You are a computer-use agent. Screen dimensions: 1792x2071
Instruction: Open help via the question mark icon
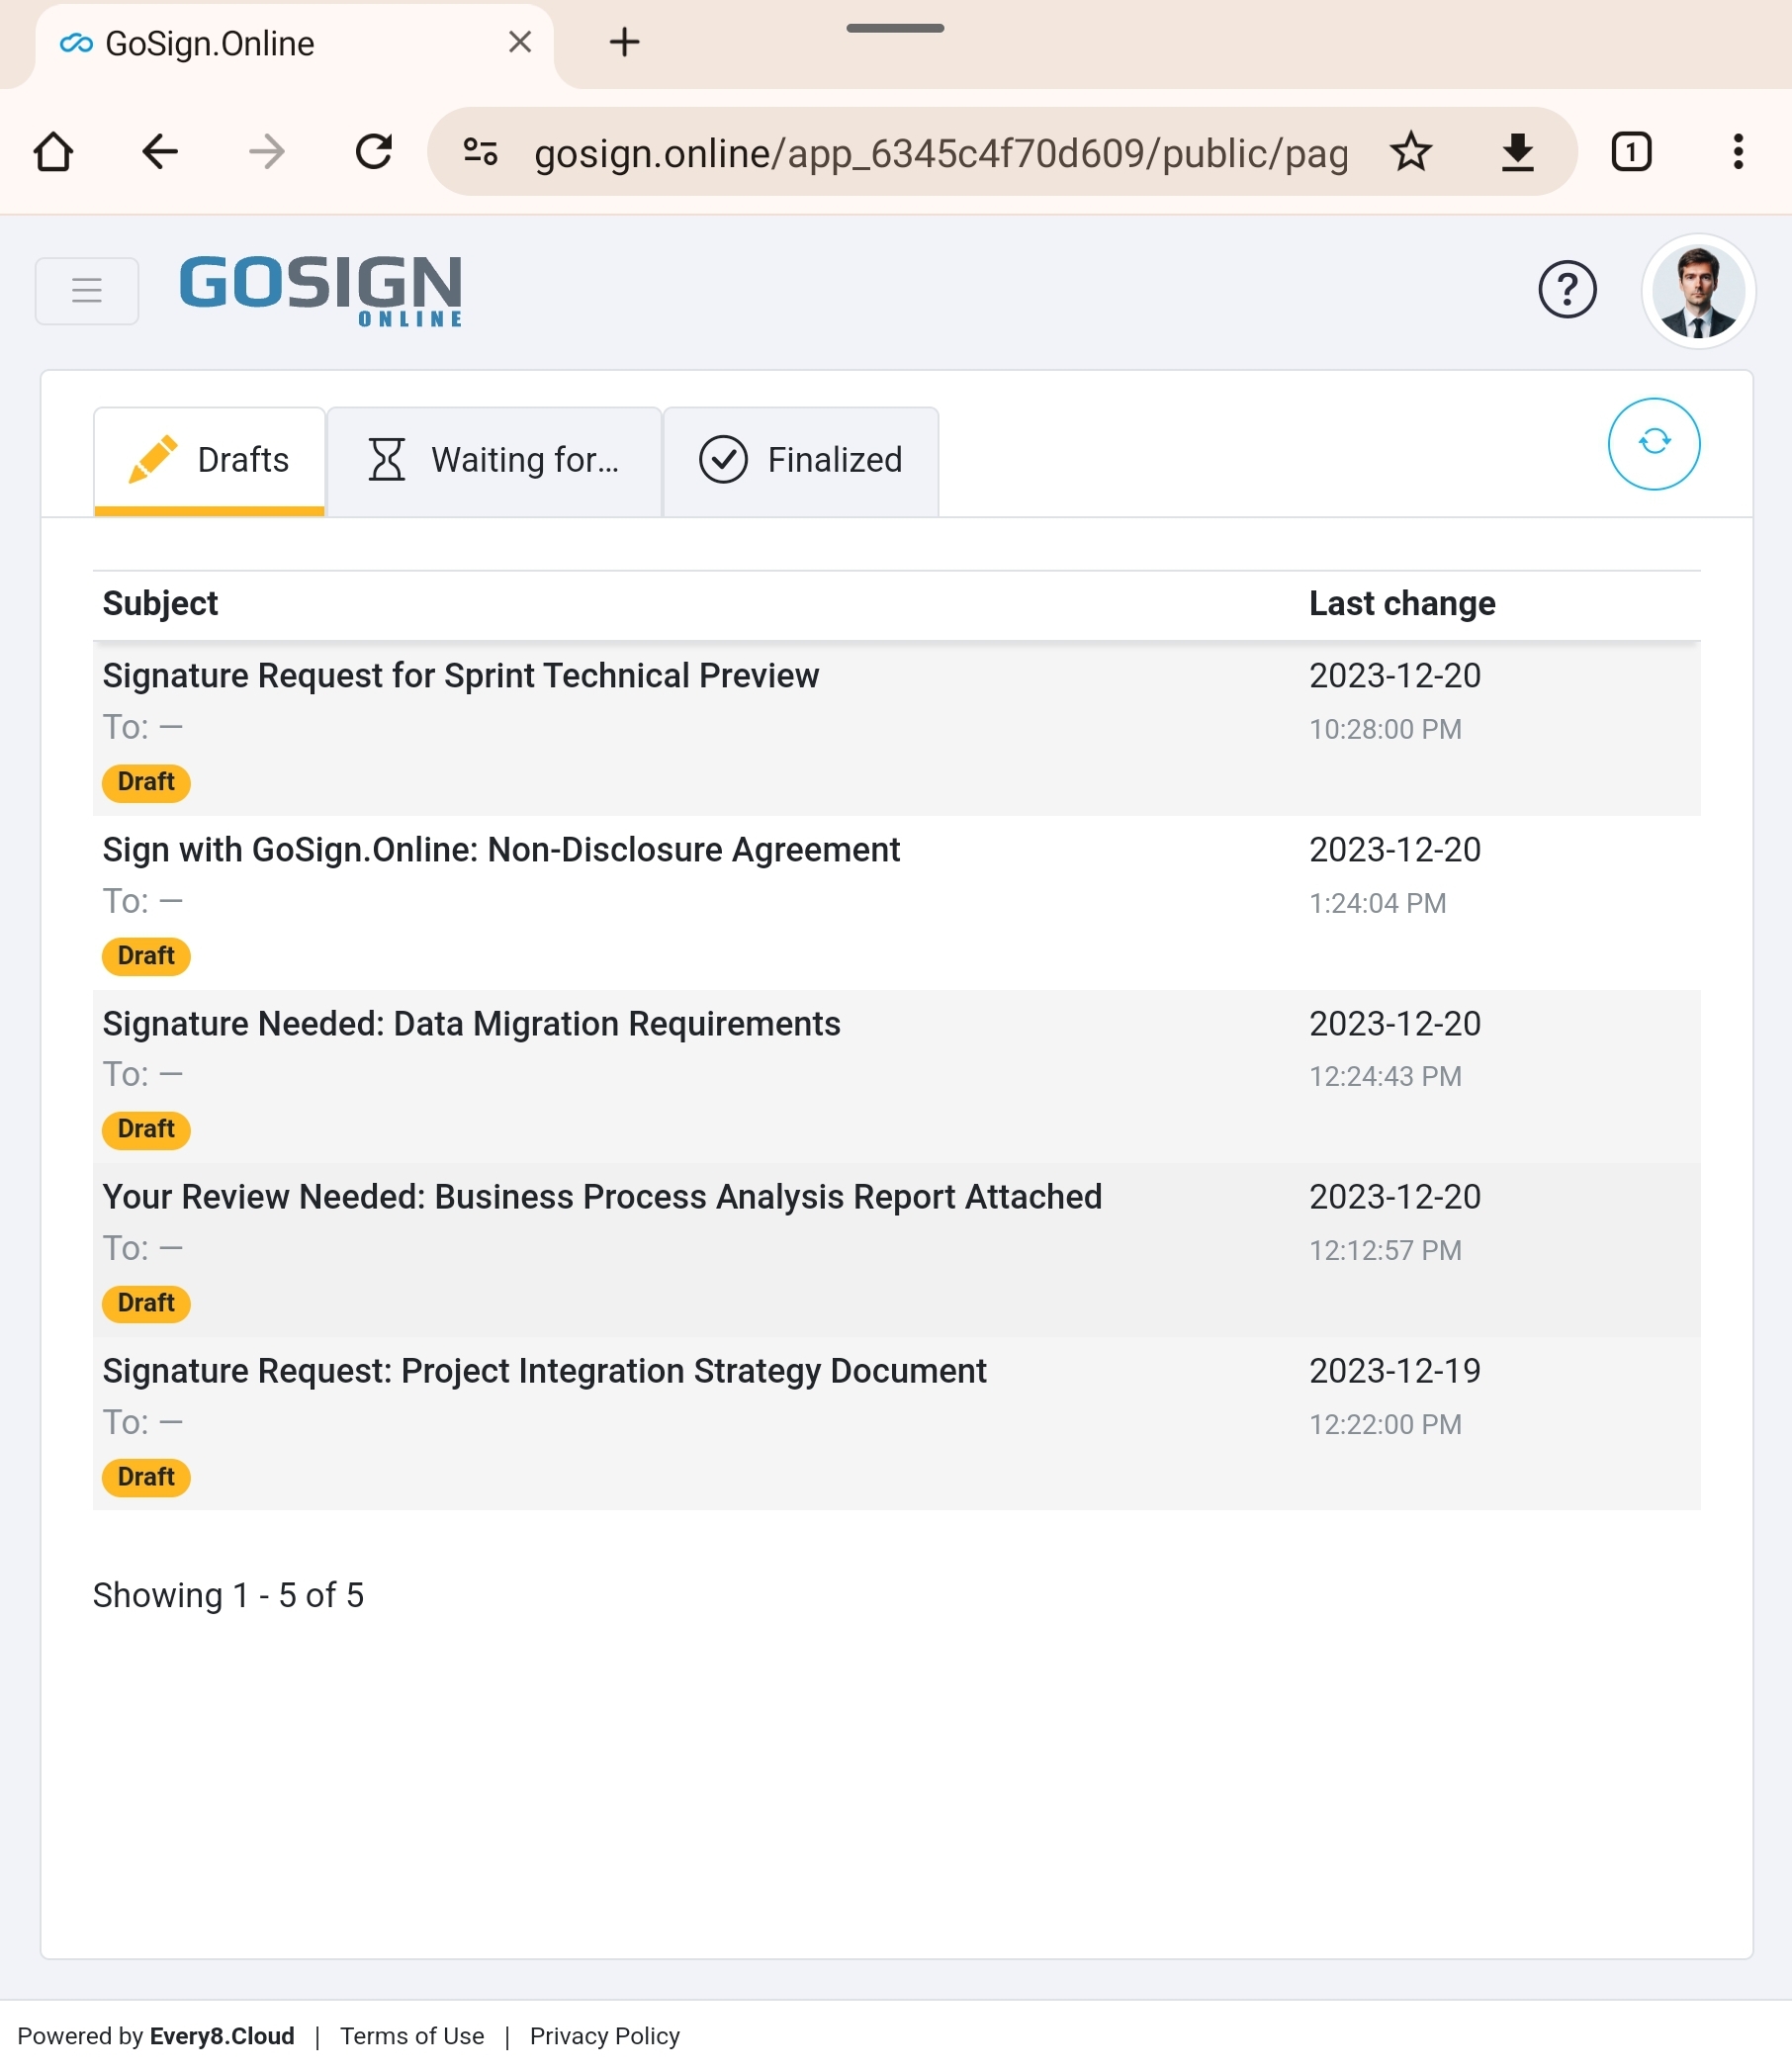1567,290
